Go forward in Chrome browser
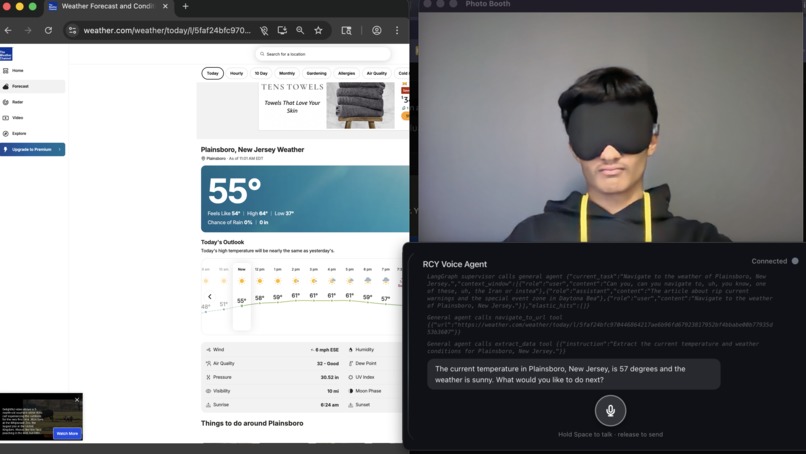806x454 pixels. [x=28, y=30]
